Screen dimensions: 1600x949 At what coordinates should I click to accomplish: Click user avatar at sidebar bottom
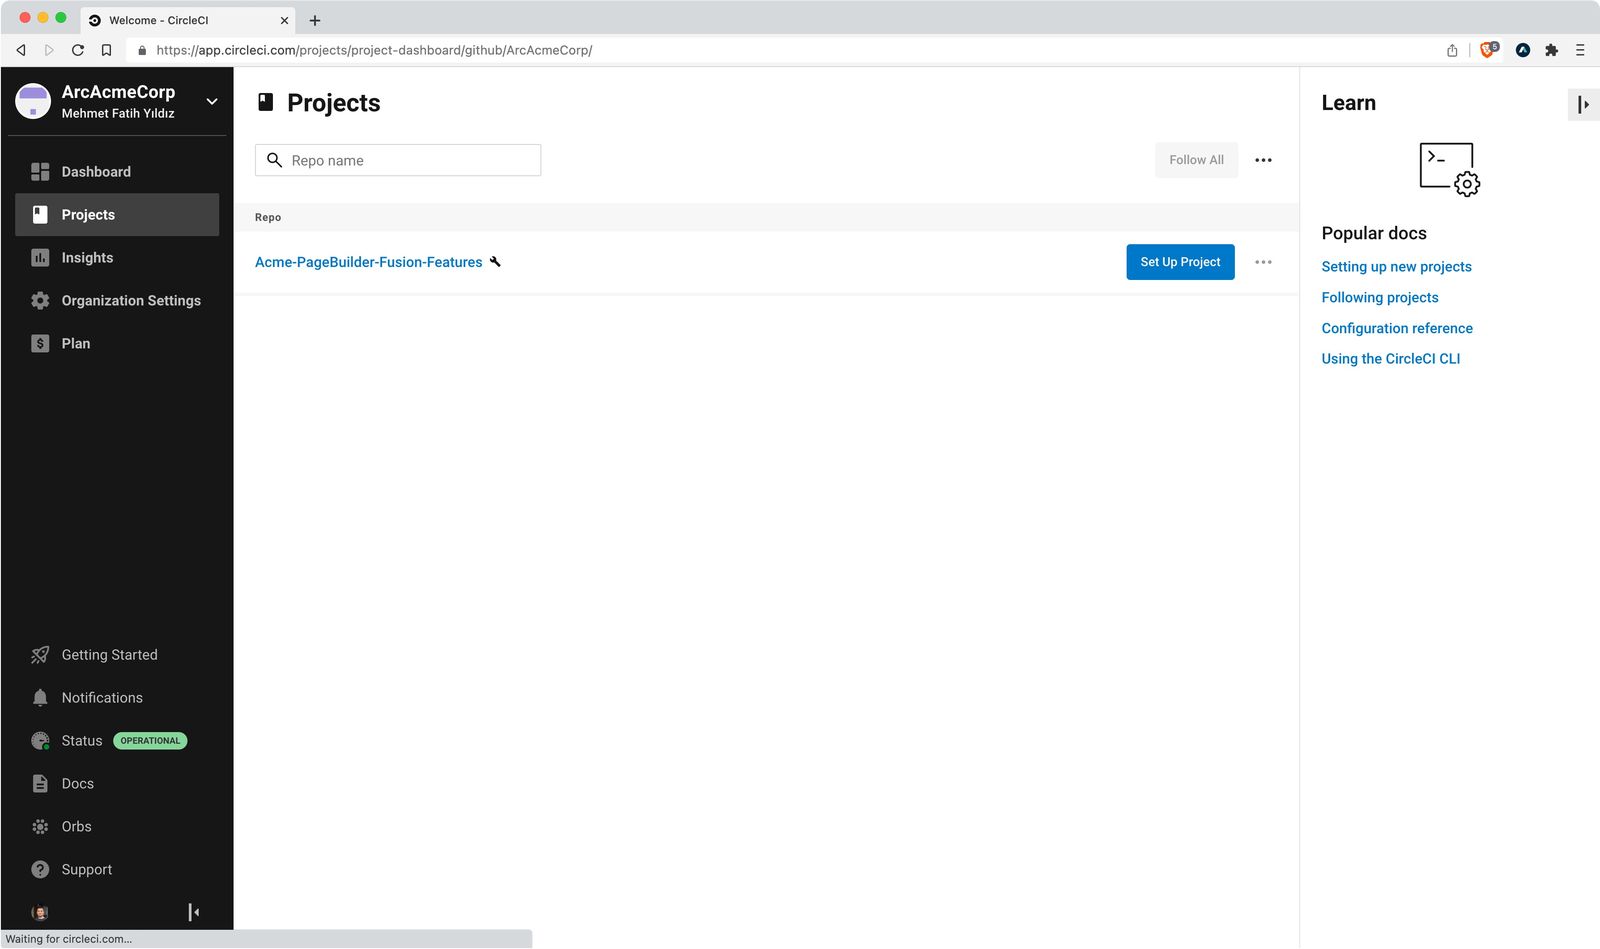coord(40,912)
